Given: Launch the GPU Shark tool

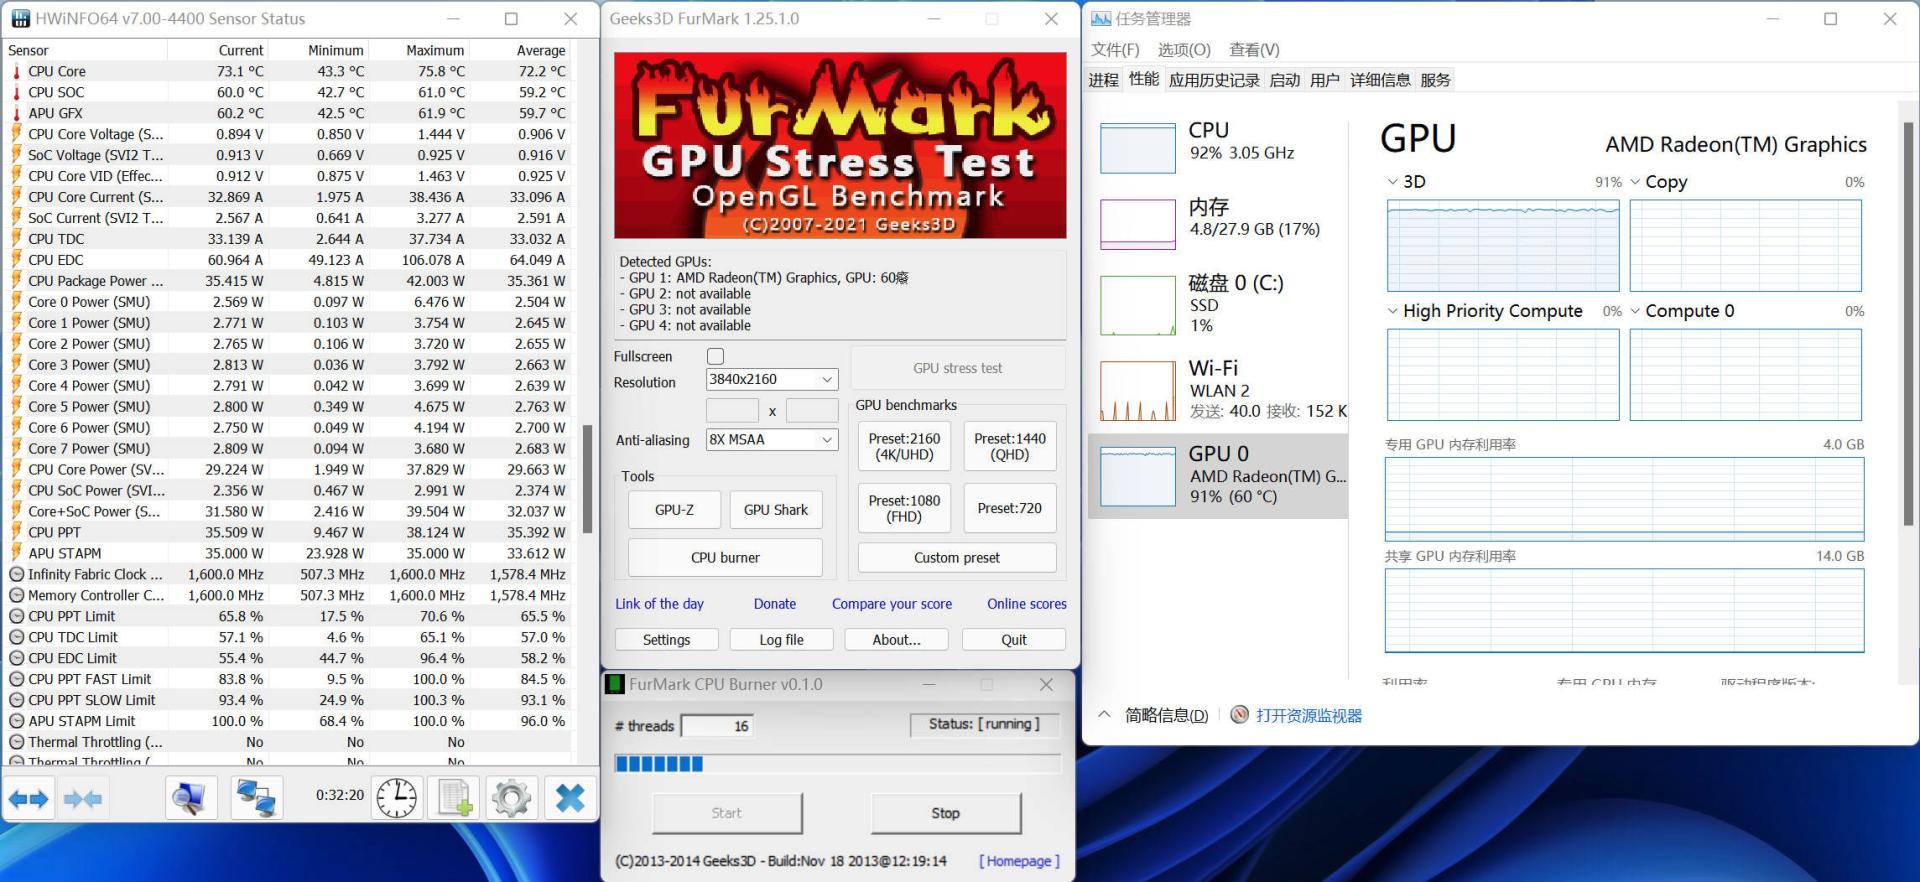Looking at the screenshot, I should (x=776, y=510).
